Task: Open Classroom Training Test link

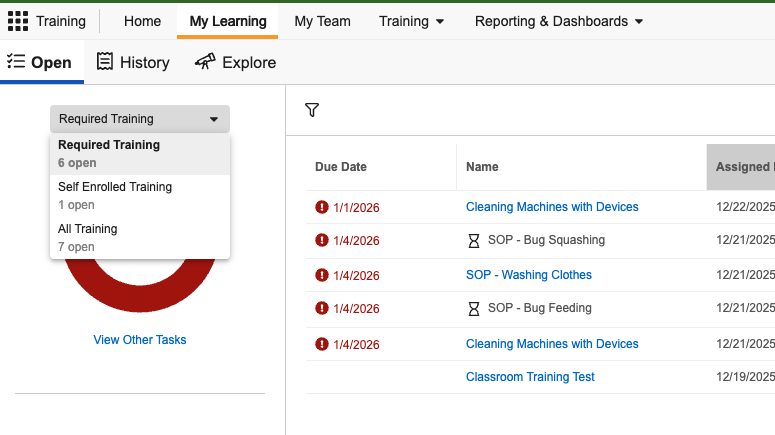Action: [530, 377]
